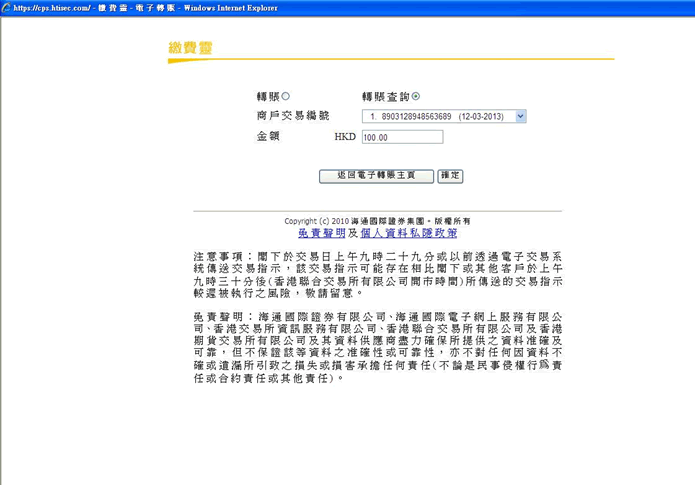Click the 免責聲明 disclaimer paragraph at bottom
This screenshot has height=485, width=695.
pyautogui.click(x=378, y=347)
